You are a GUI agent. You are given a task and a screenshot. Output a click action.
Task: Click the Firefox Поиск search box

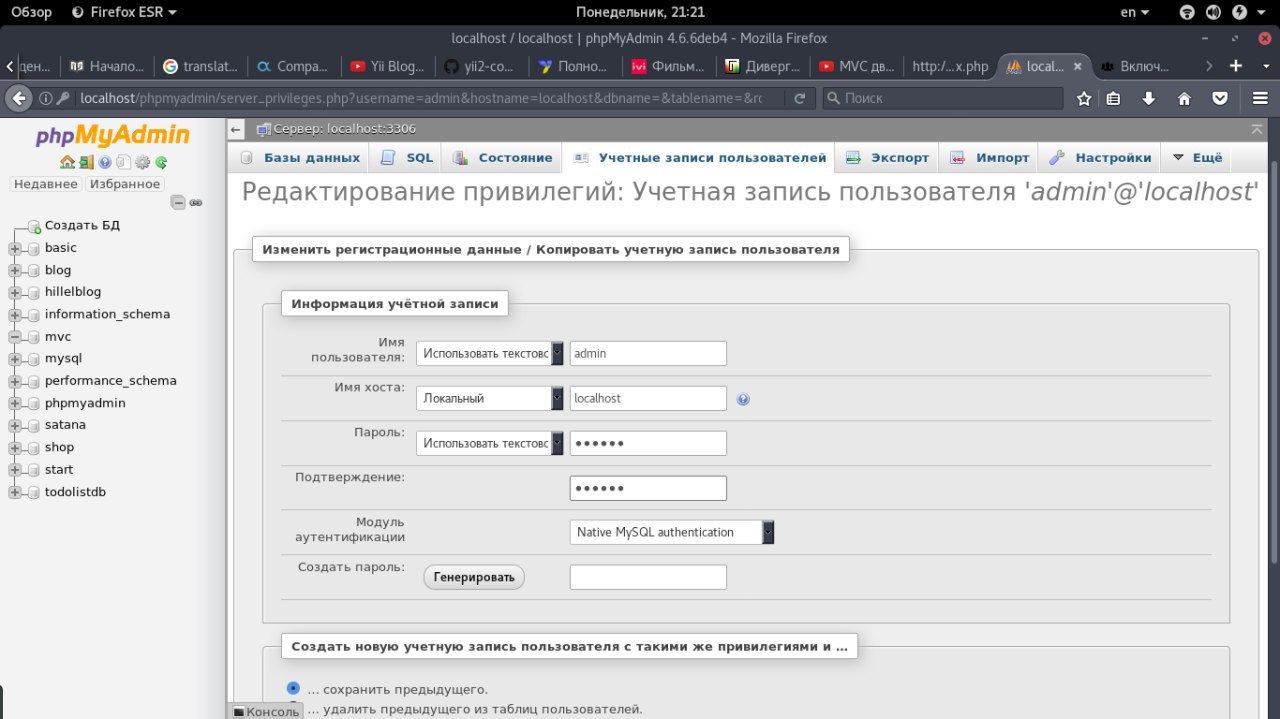[x=943, y=98]
